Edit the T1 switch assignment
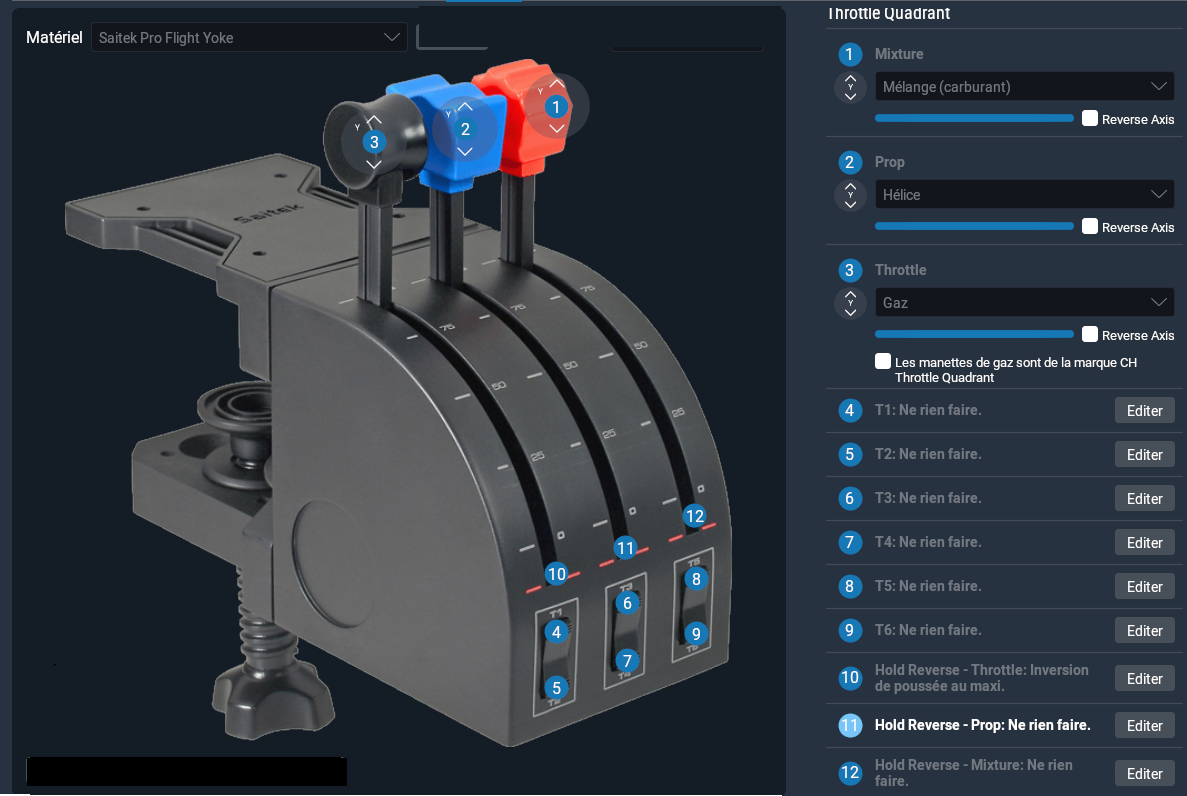 point(1145,410)
